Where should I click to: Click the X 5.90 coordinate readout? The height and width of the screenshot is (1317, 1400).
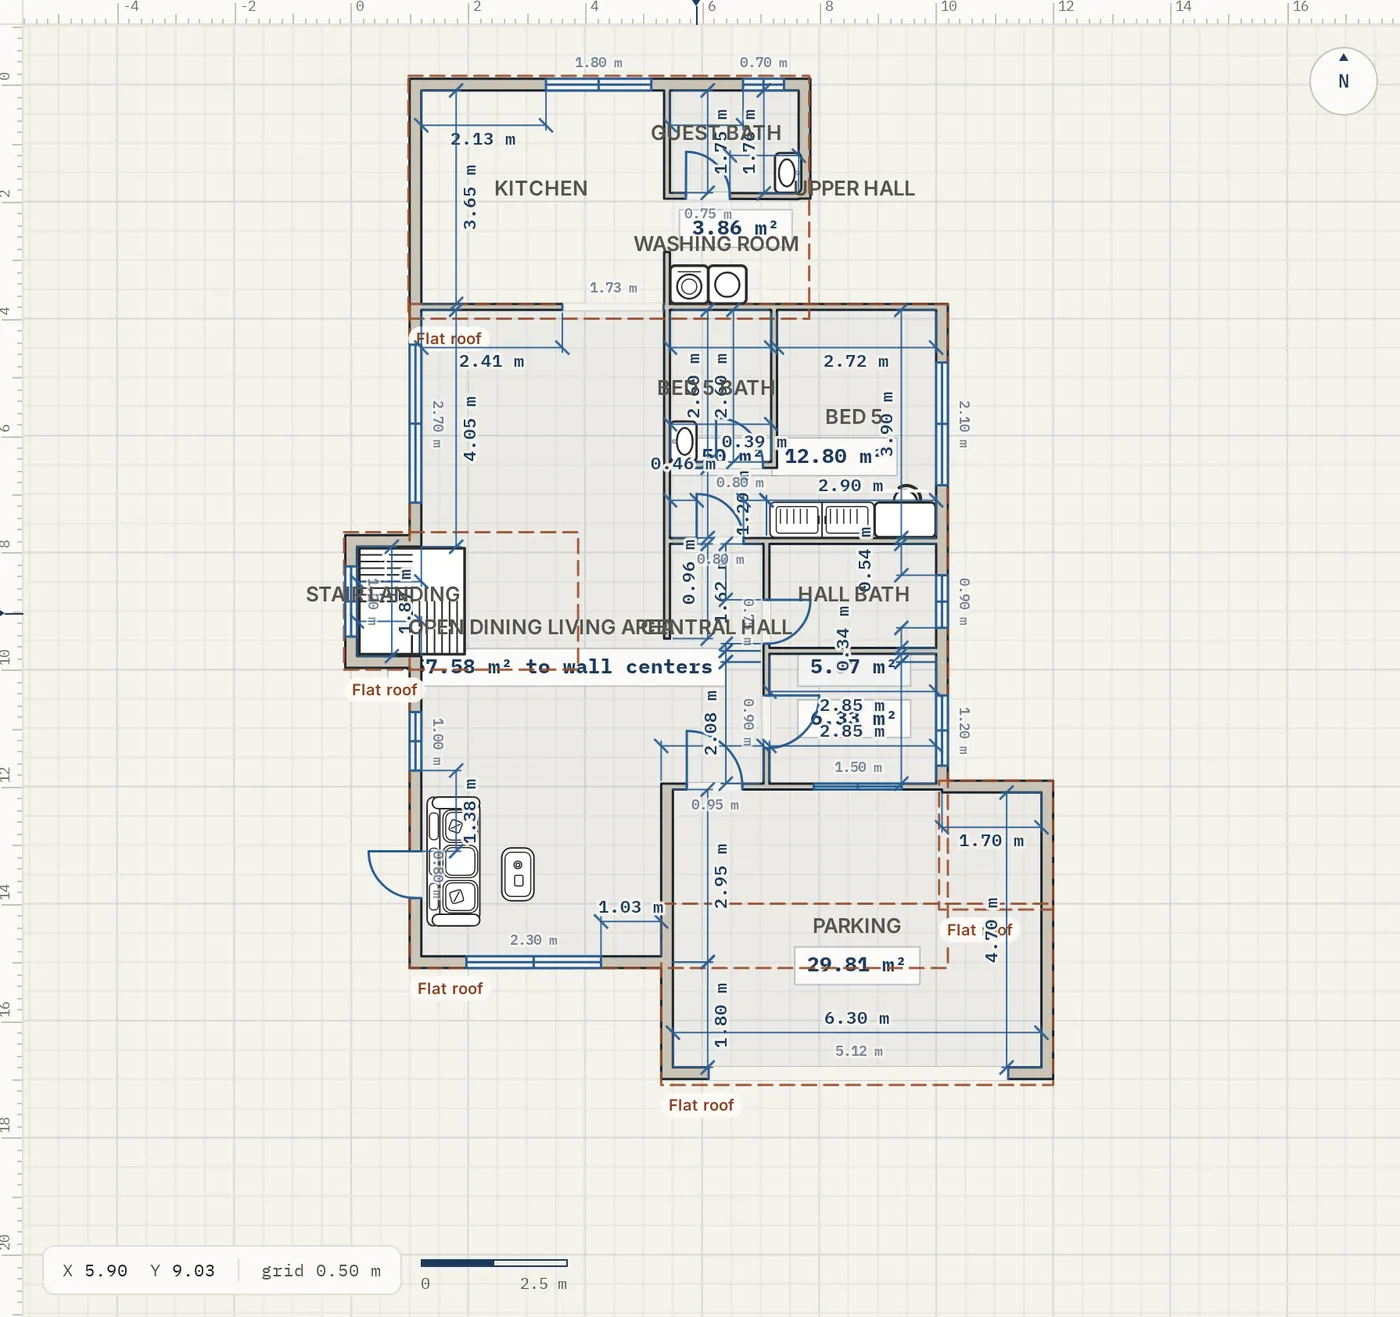tap(95, 1271)
